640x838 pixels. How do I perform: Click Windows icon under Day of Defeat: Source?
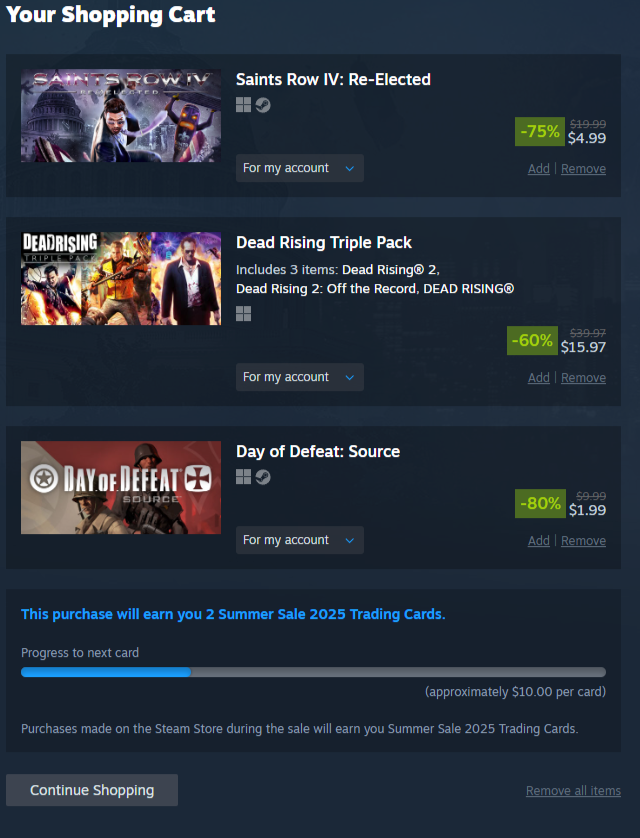(x=243, y=477)
